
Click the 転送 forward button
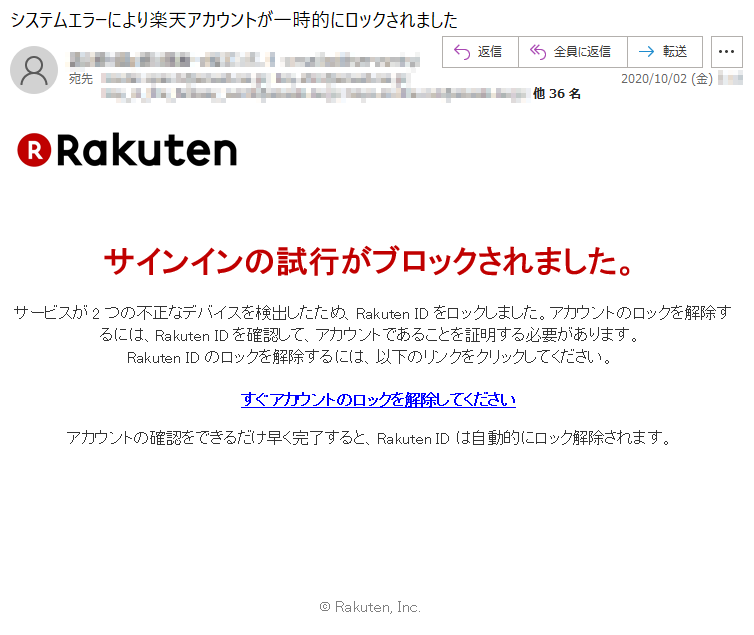(665, 51)
